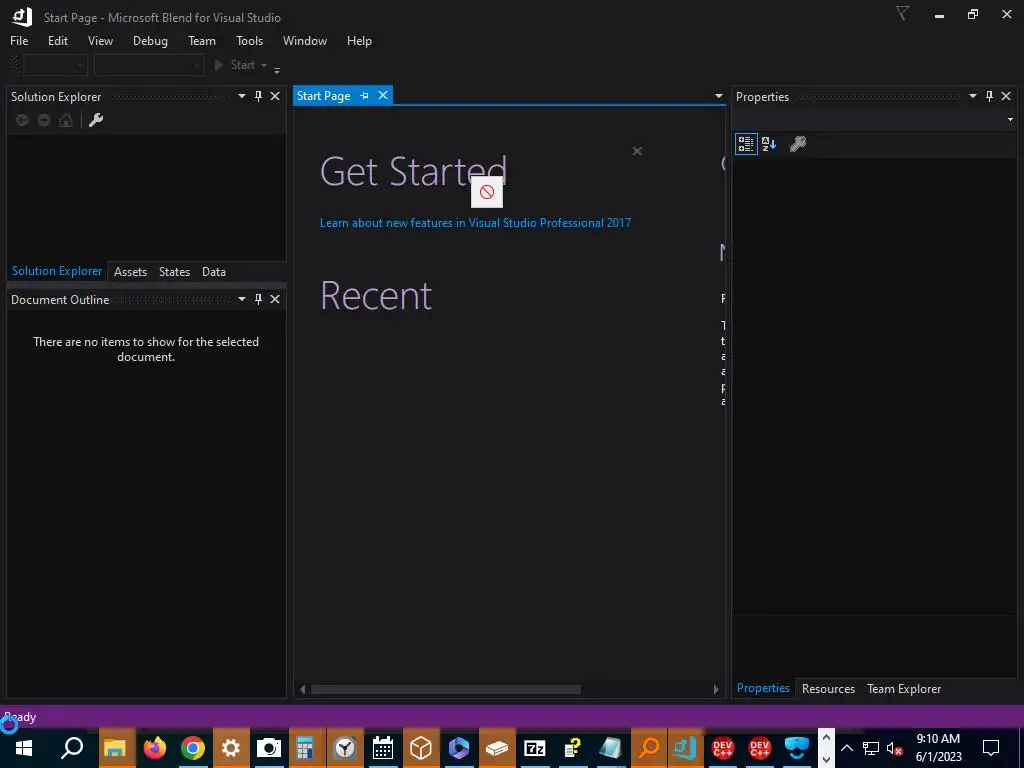This screenshot has width=1024, height=768.
Task: Click Property Pages wrench icon in Properties
Action: pos(797,144)
